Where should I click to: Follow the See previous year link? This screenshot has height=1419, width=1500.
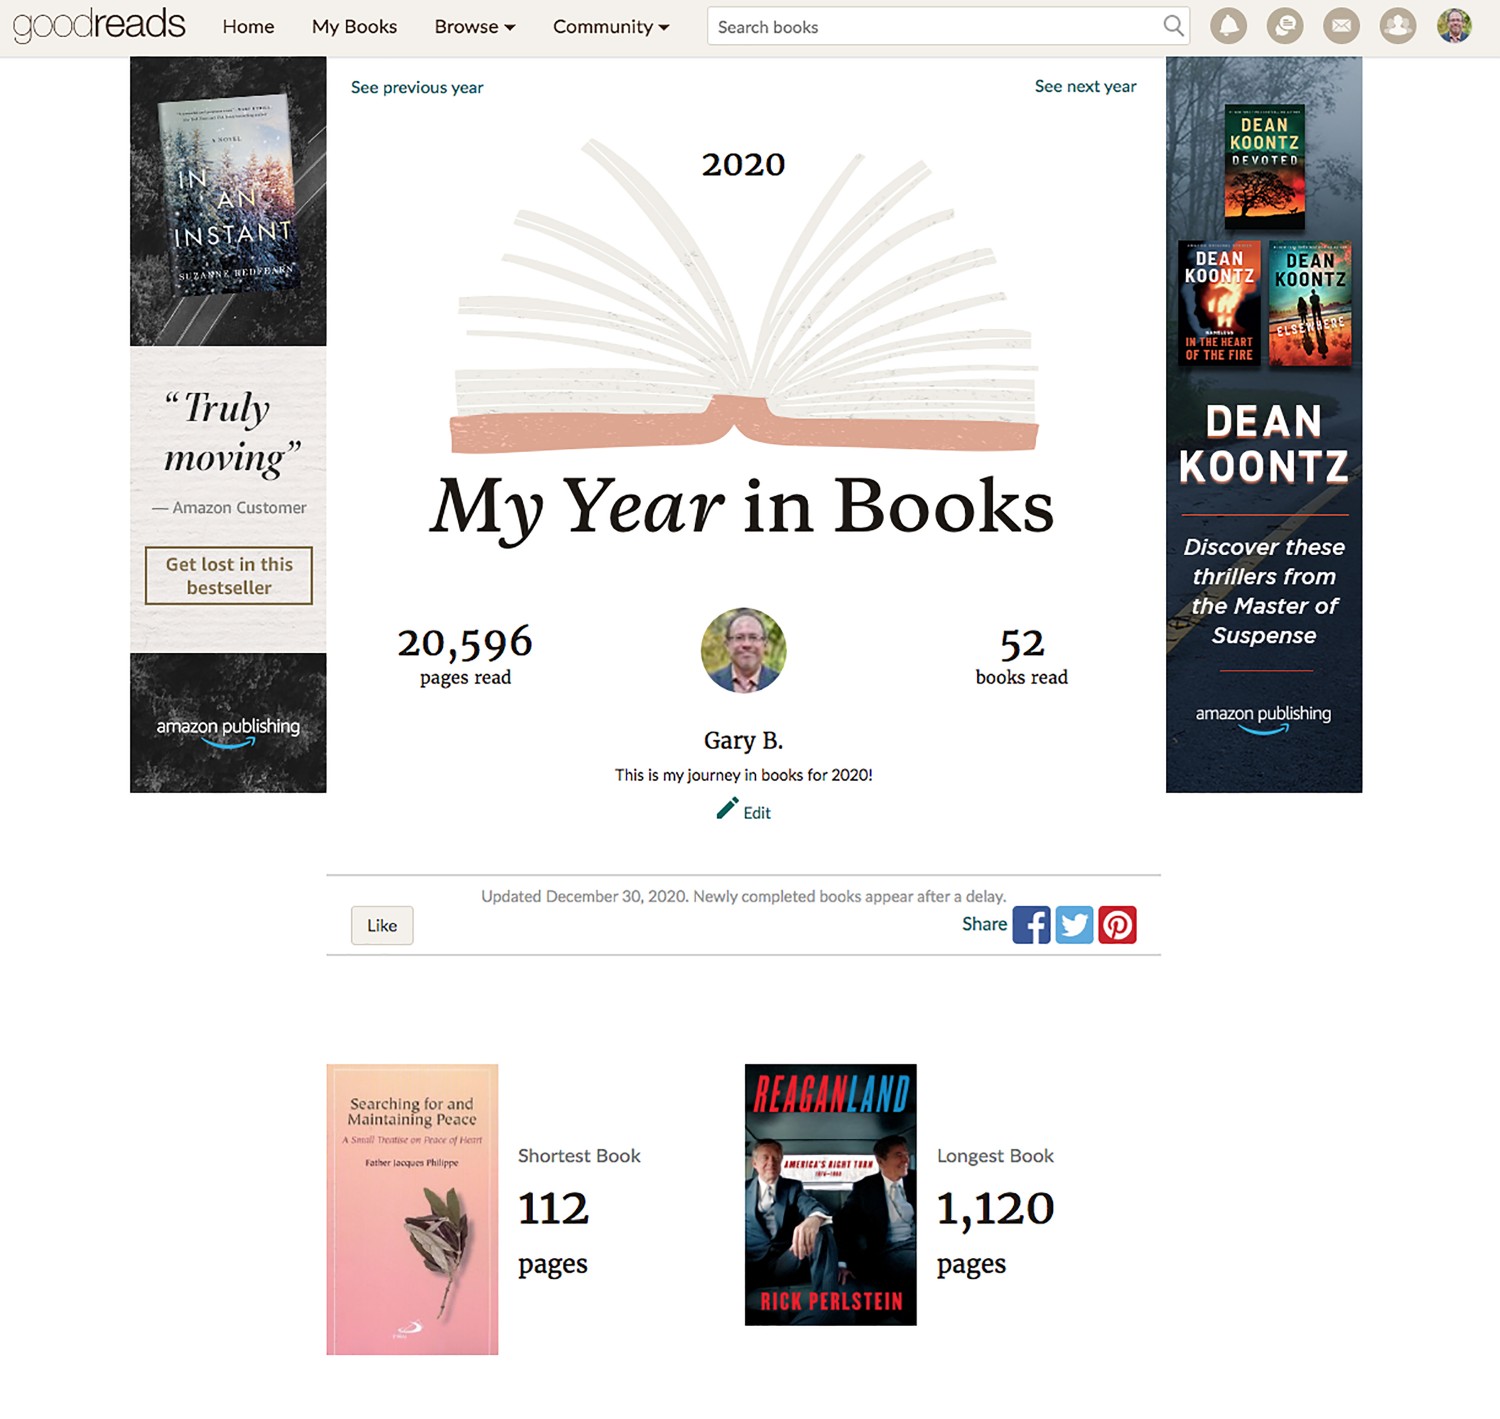coord(417,87)
